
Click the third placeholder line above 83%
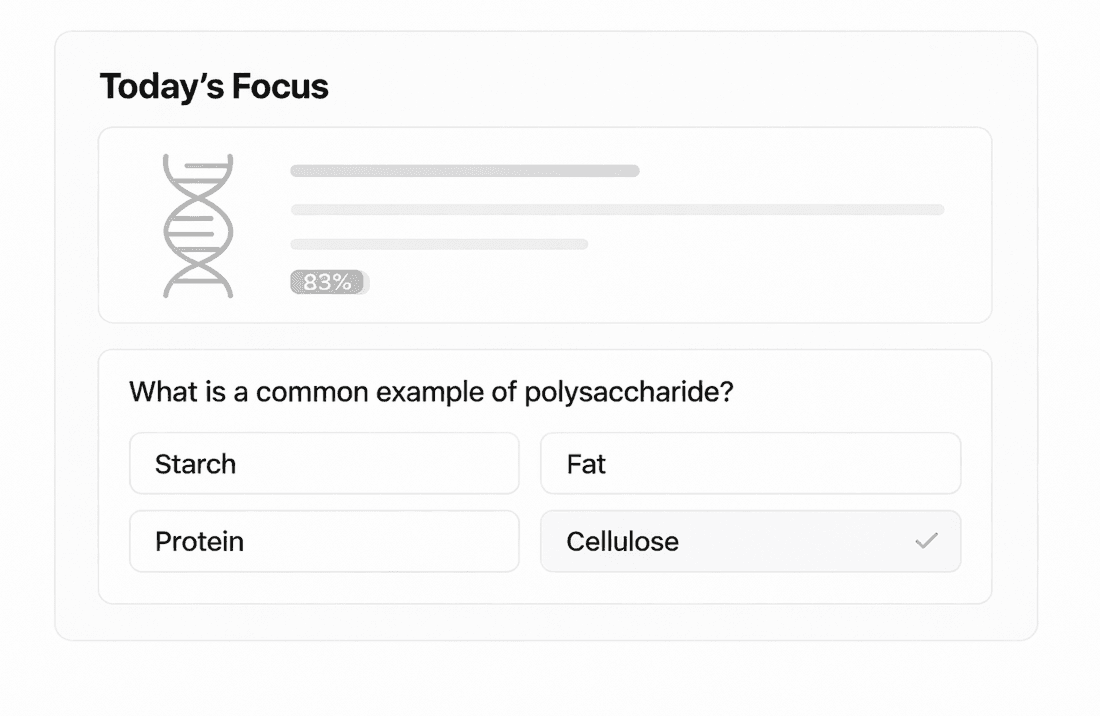pyautogui.click(x=439, y=244)
